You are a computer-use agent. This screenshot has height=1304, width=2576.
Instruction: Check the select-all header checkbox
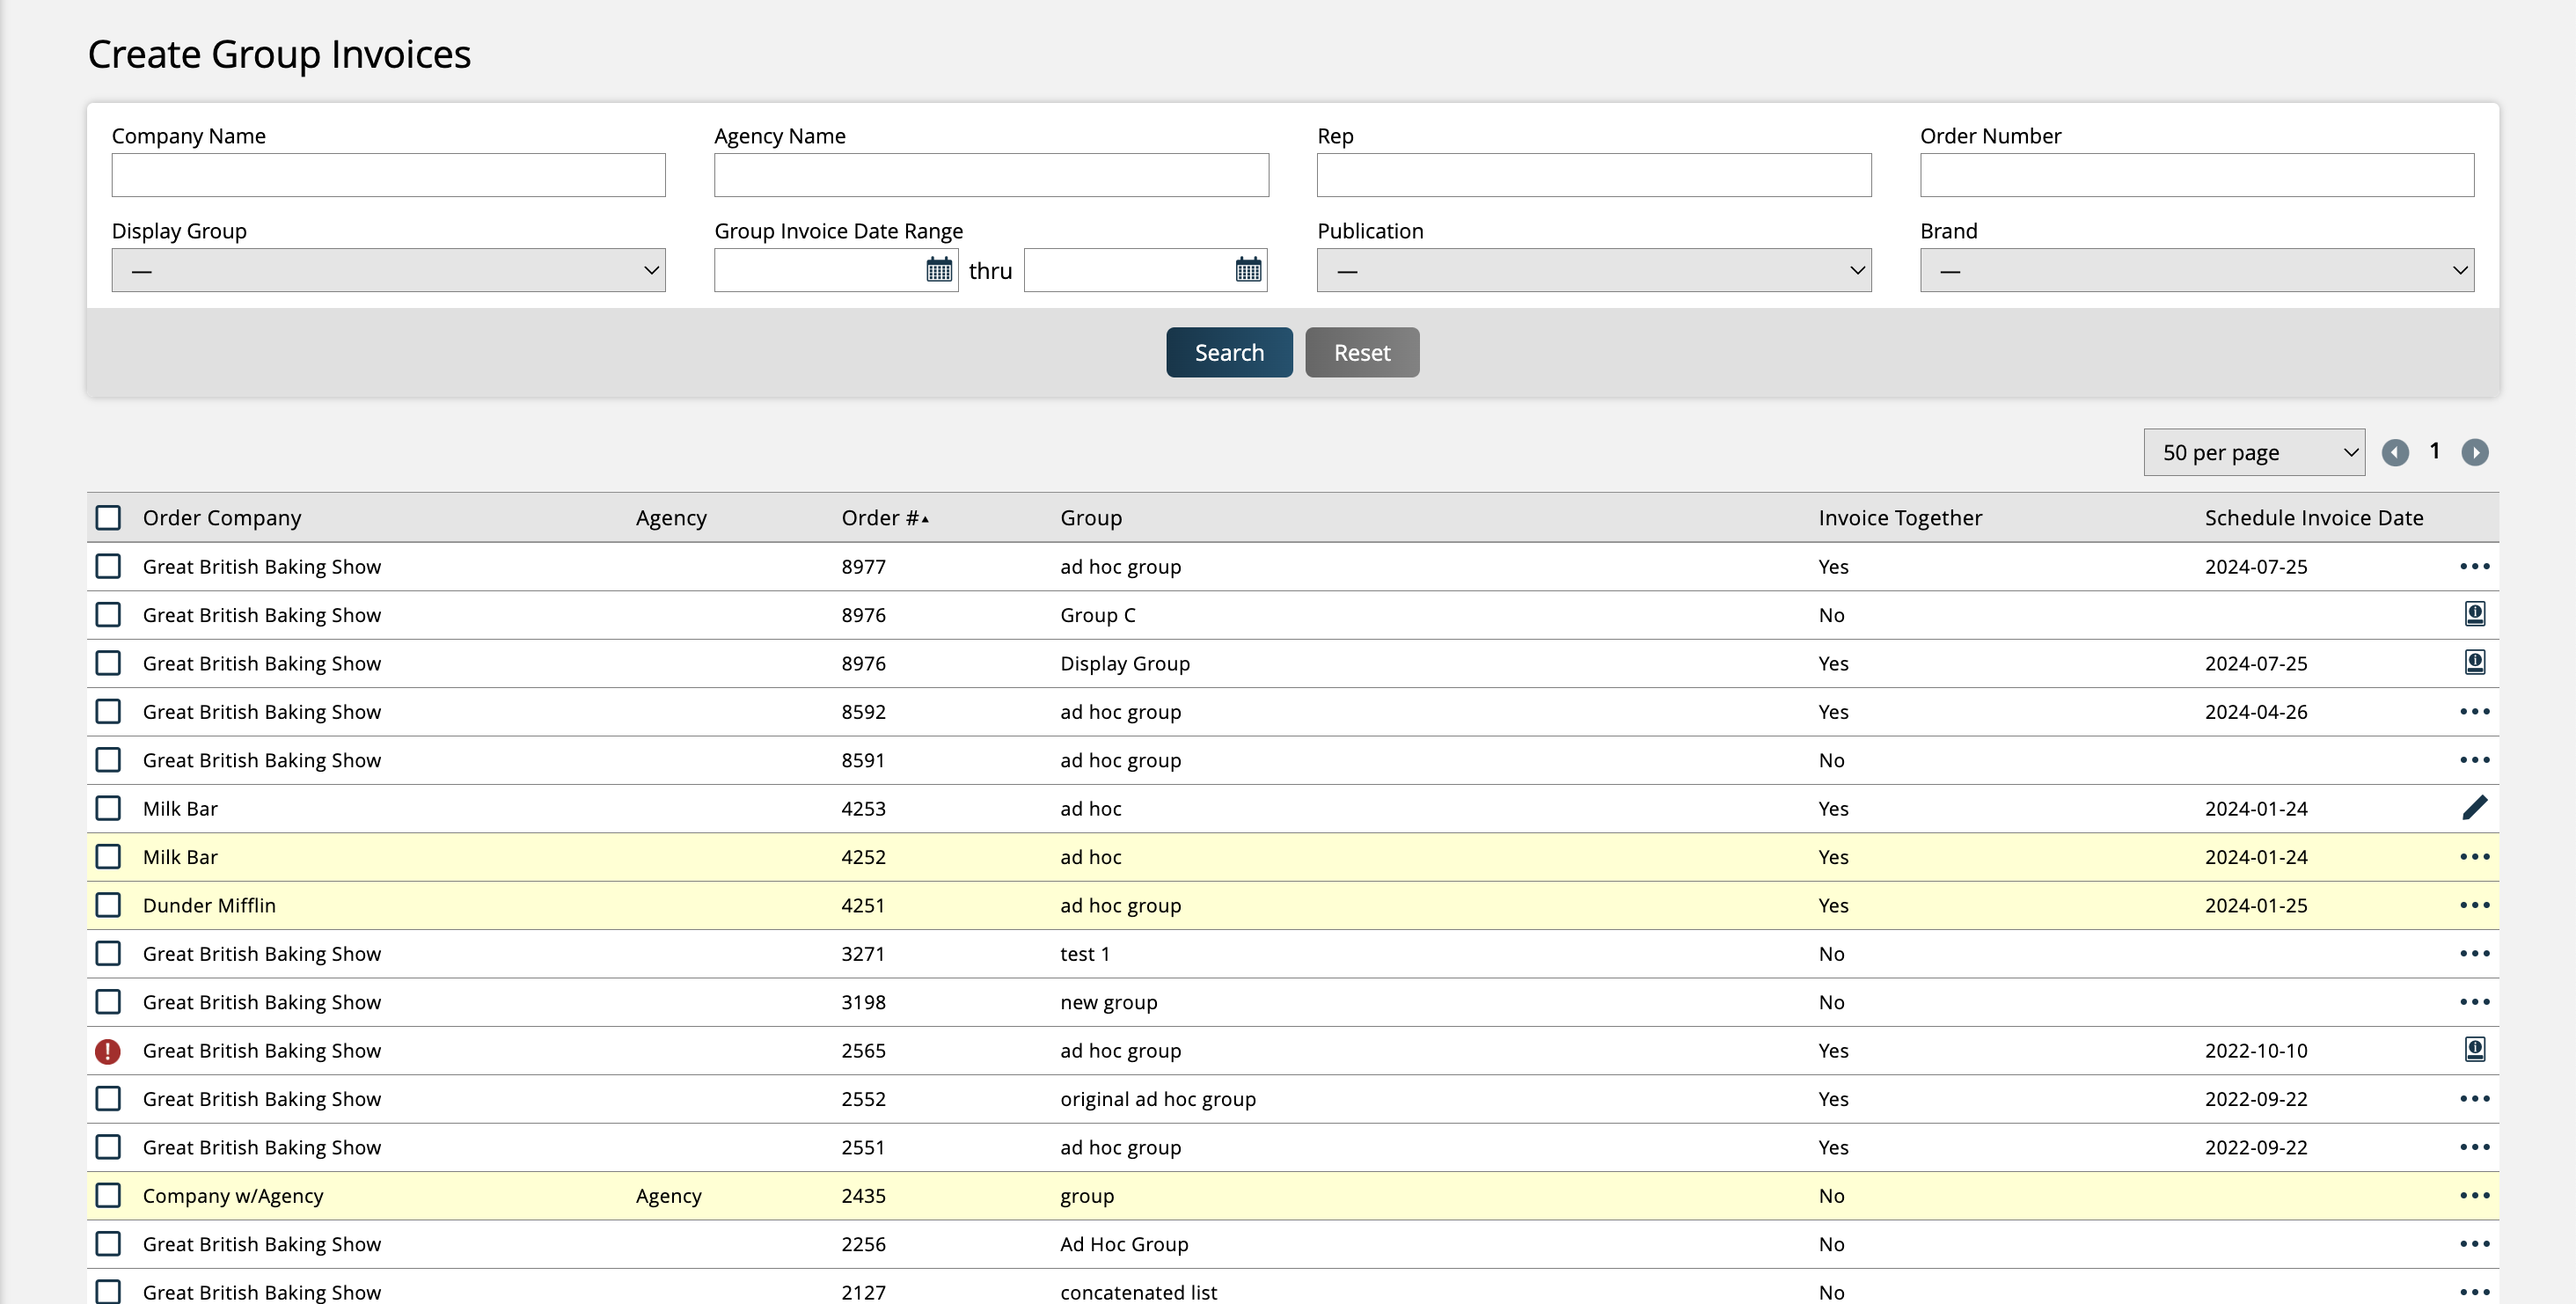tap(108, 518)
